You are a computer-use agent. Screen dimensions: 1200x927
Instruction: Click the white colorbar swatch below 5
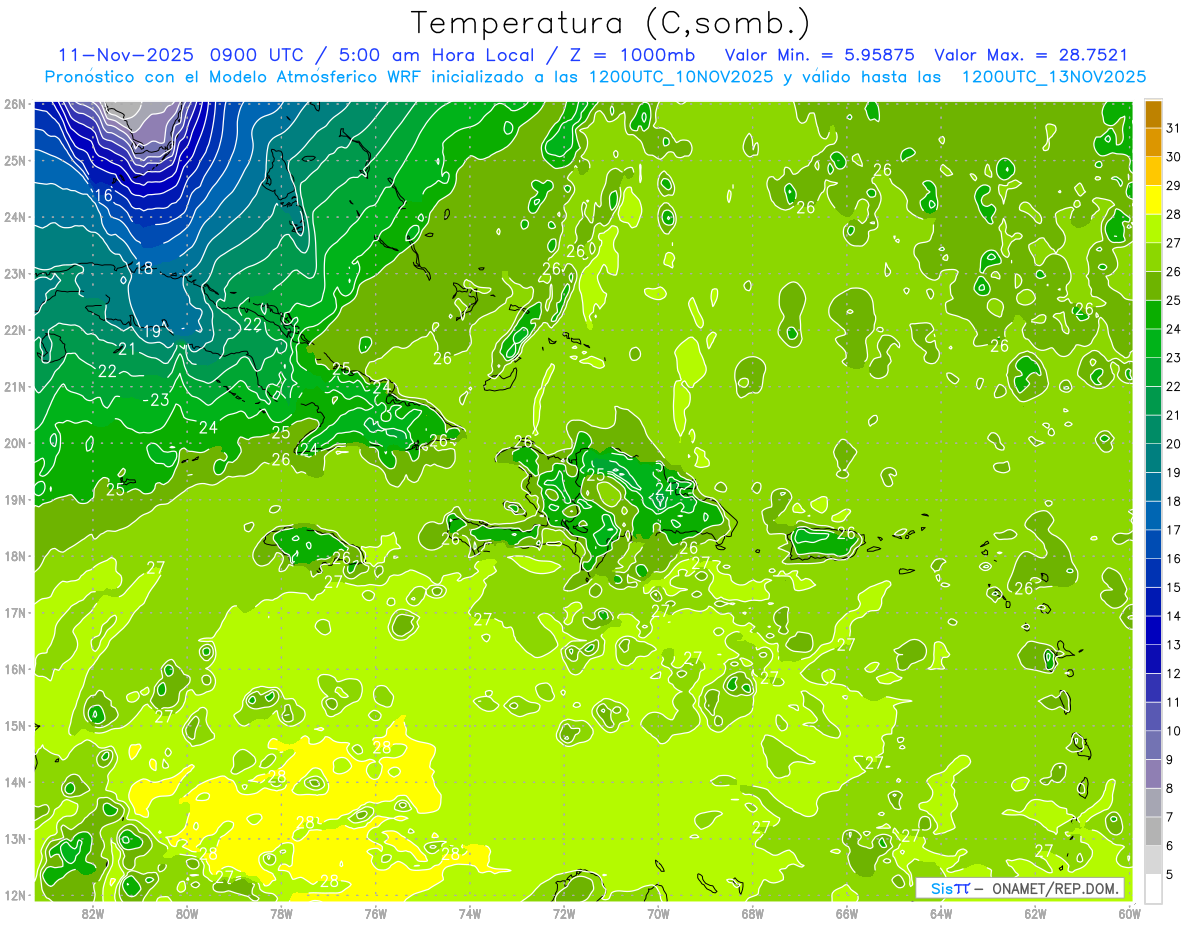tap(1154, 889)
